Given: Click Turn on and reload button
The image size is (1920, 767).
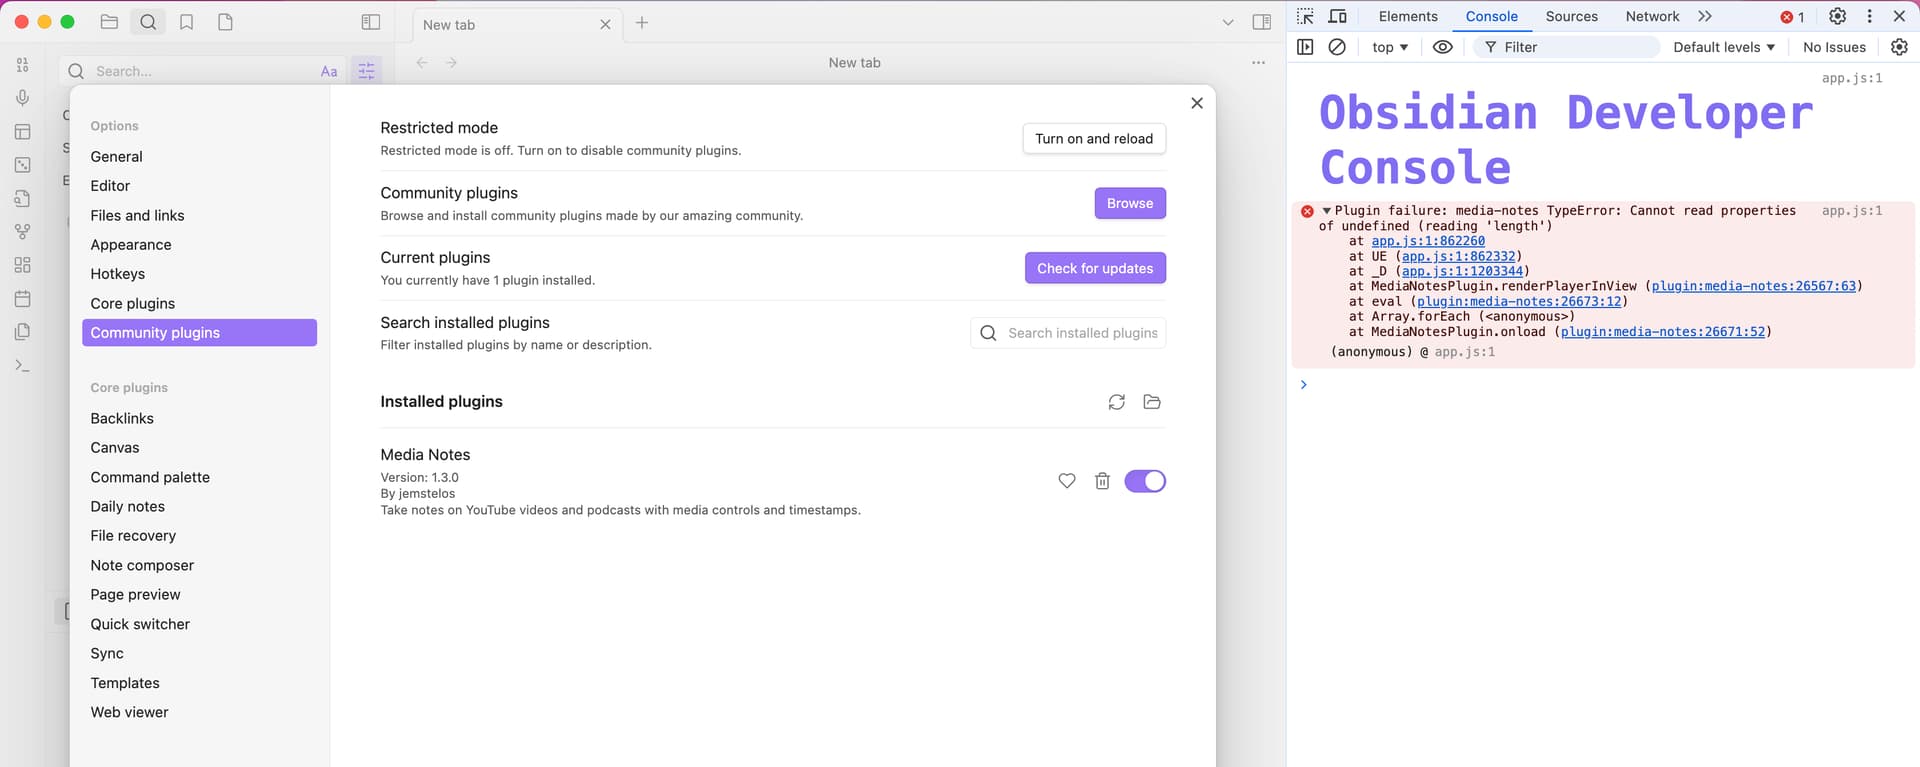Looking at the screenshot, I should (1094, 139).
